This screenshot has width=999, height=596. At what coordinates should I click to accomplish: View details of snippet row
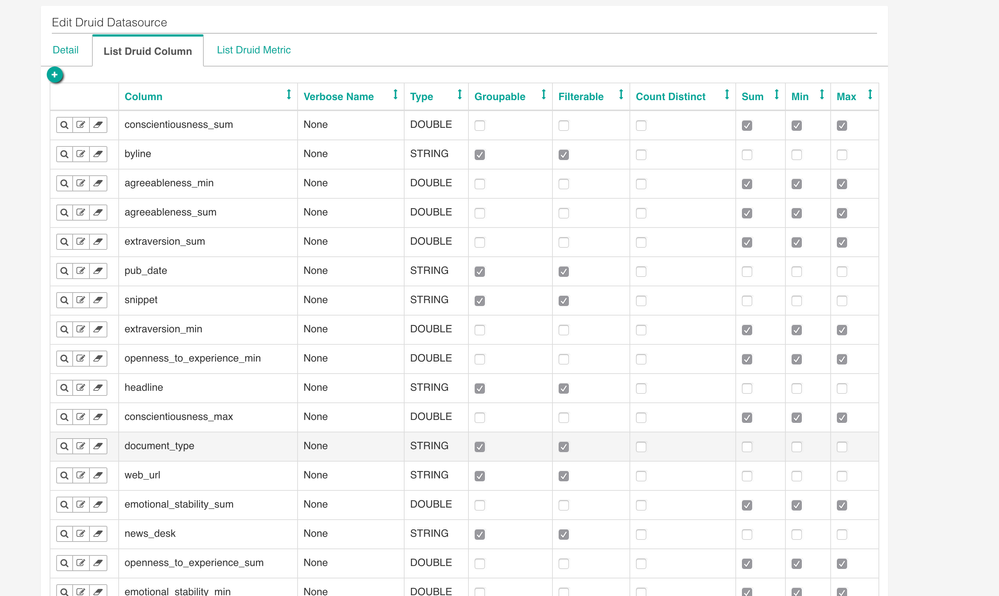click(64, 300)
